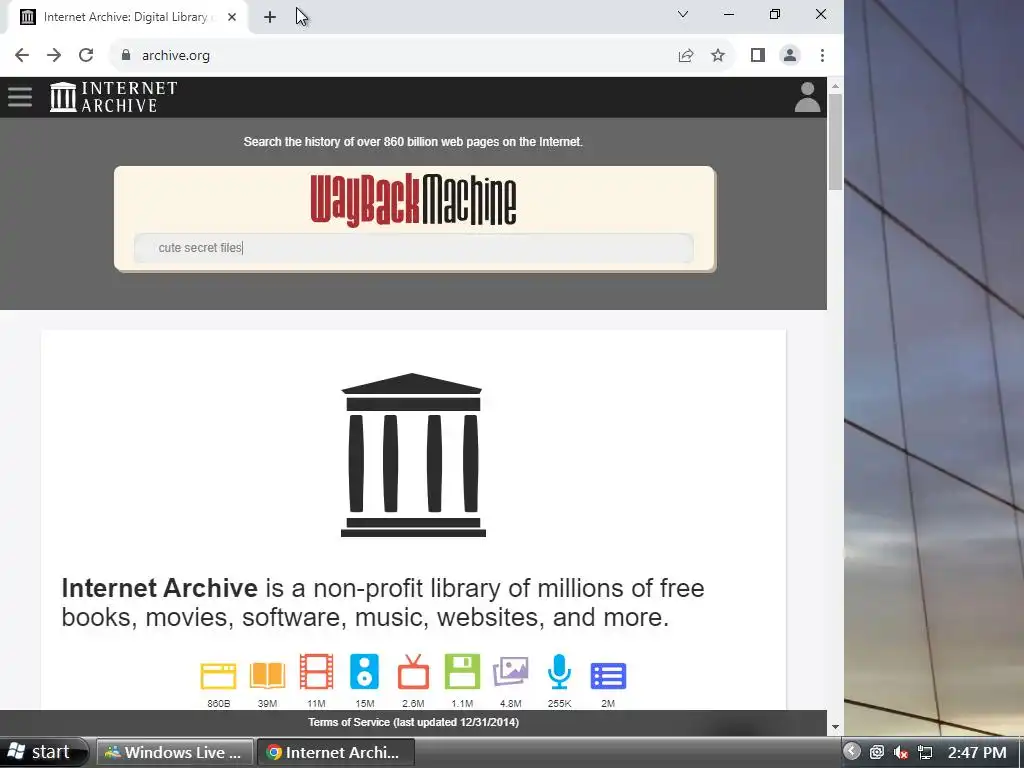The height and width of the screenshot is (768, 1024).
Task: Open the microphone icon labeled 255K
Action: coord(559,671)
